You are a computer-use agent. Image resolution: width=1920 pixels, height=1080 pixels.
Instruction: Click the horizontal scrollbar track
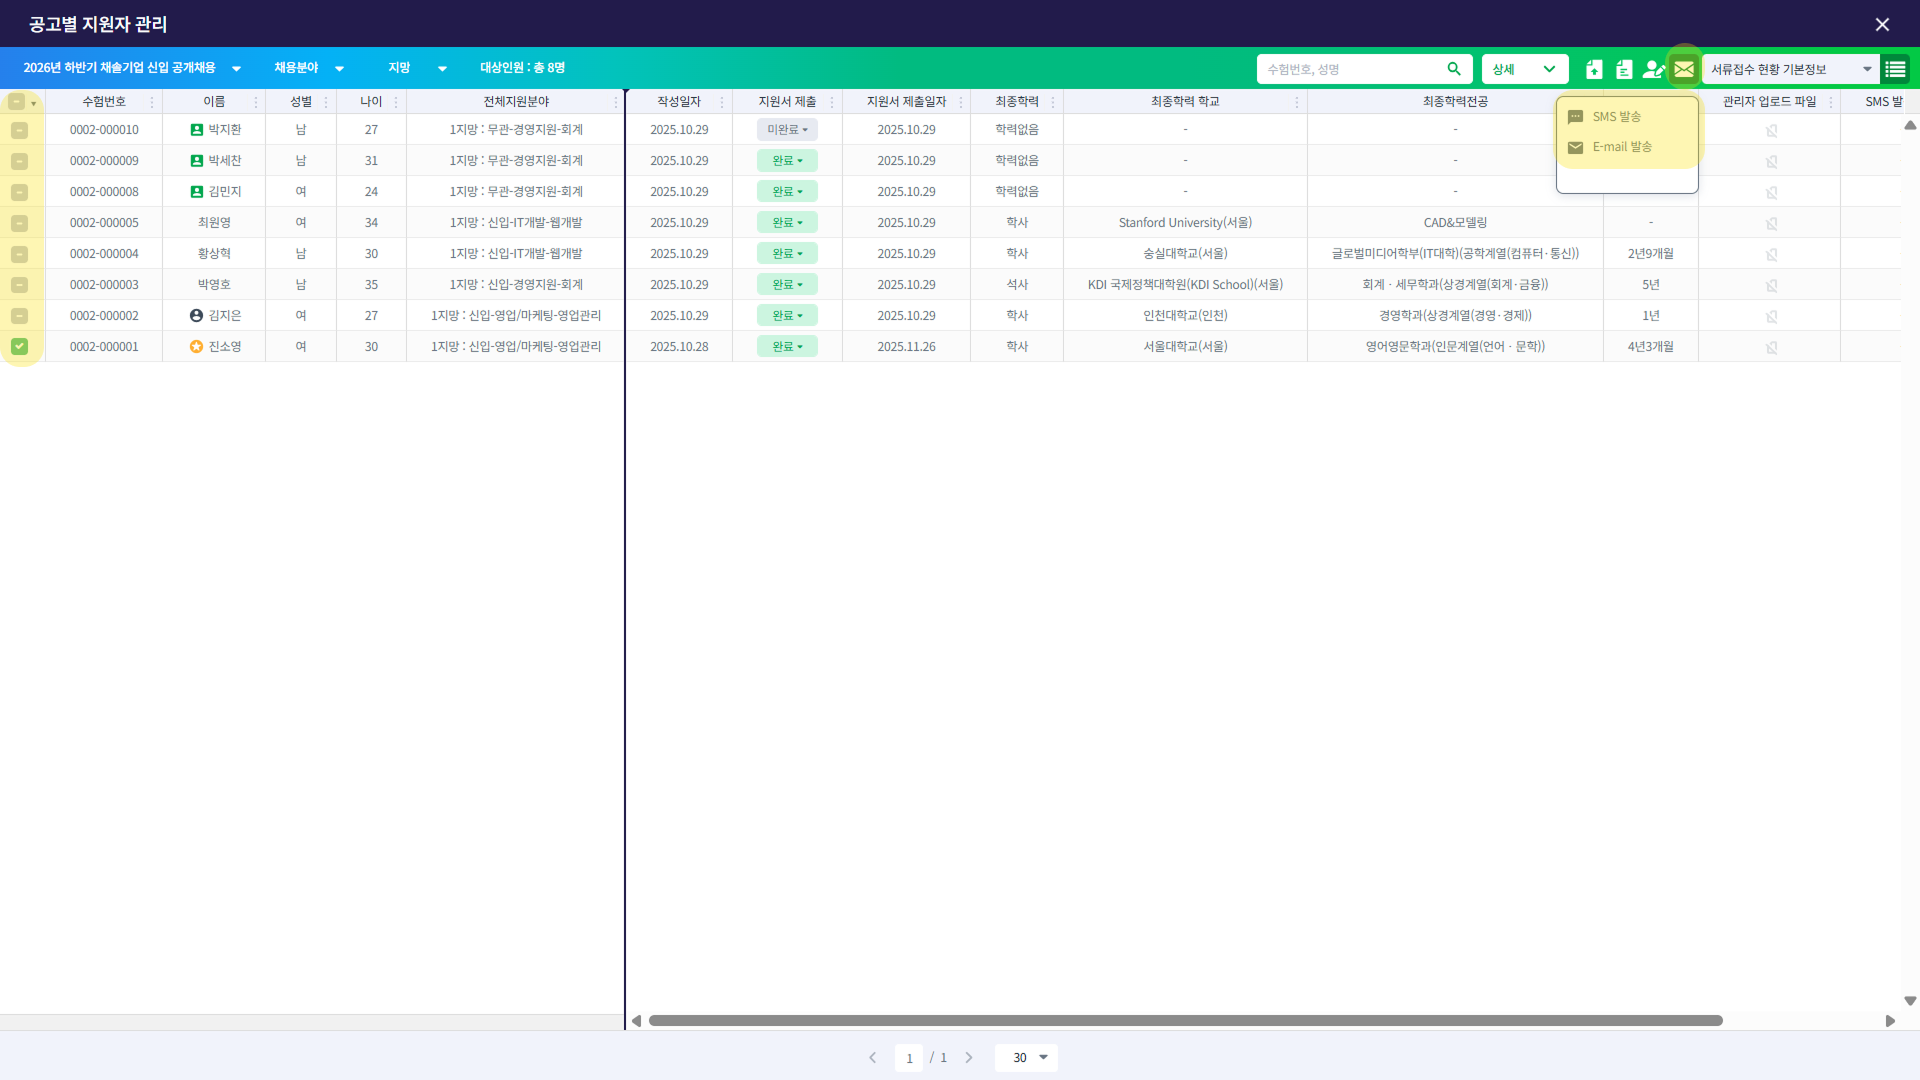coord(1800,1021)
